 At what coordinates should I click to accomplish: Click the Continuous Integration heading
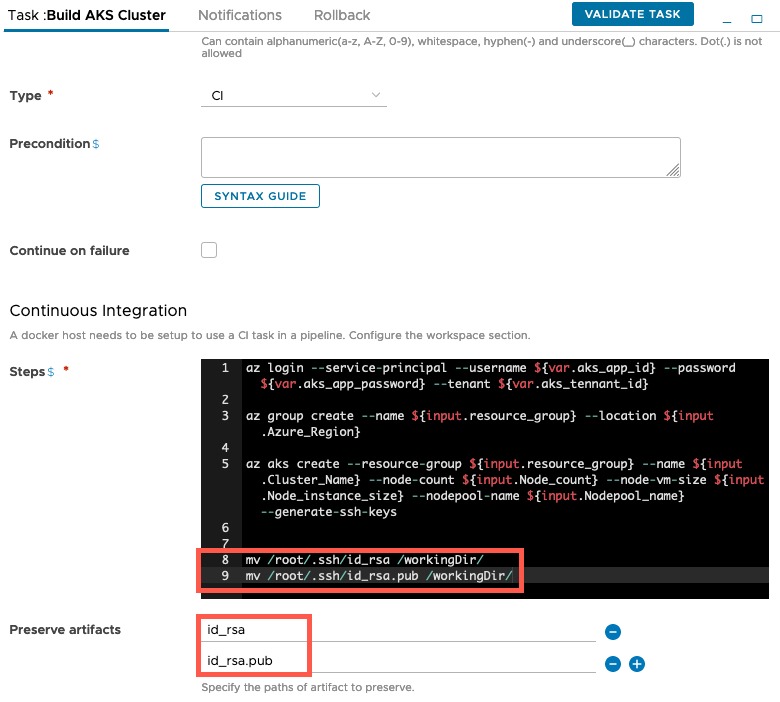click(98, 310)
